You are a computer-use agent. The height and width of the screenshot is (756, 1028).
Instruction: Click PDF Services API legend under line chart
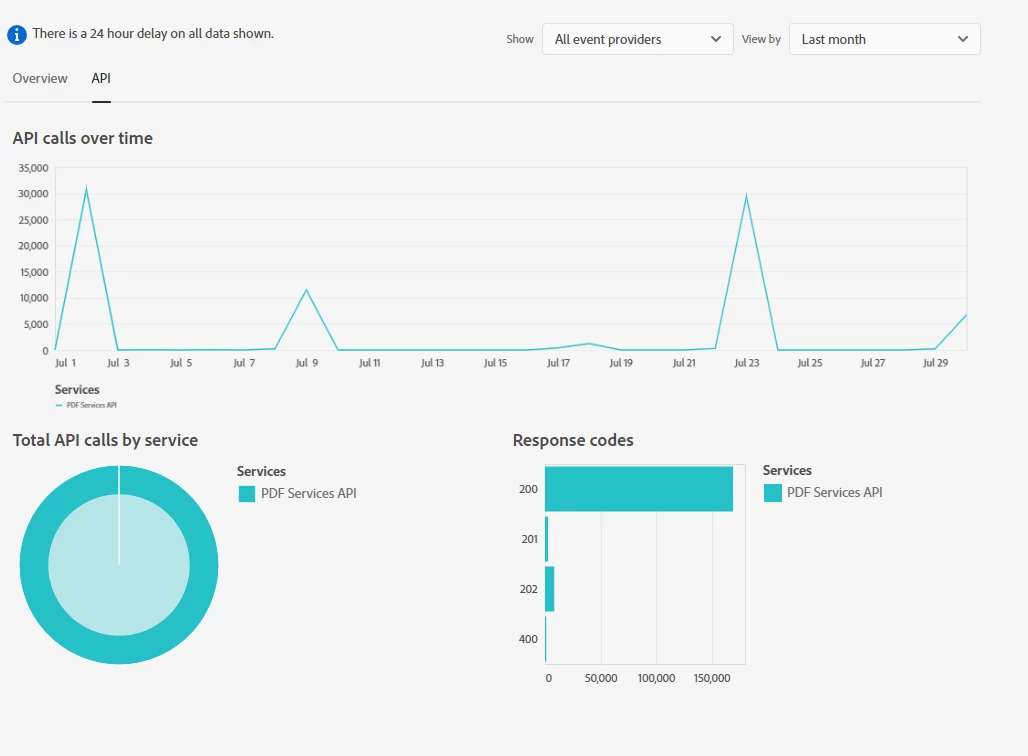[87, 405]
